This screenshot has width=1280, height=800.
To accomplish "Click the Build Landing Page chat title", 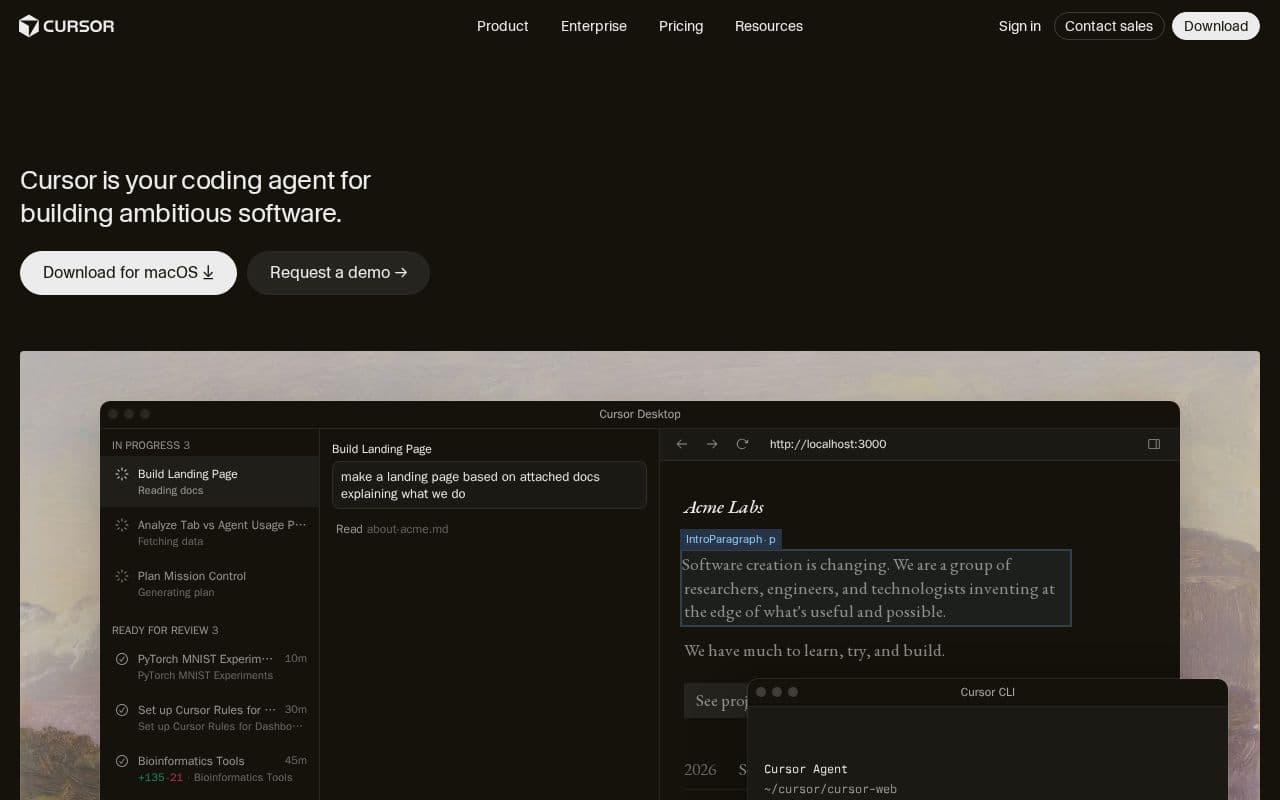I will pyautogui.click(x=382, y=449).
